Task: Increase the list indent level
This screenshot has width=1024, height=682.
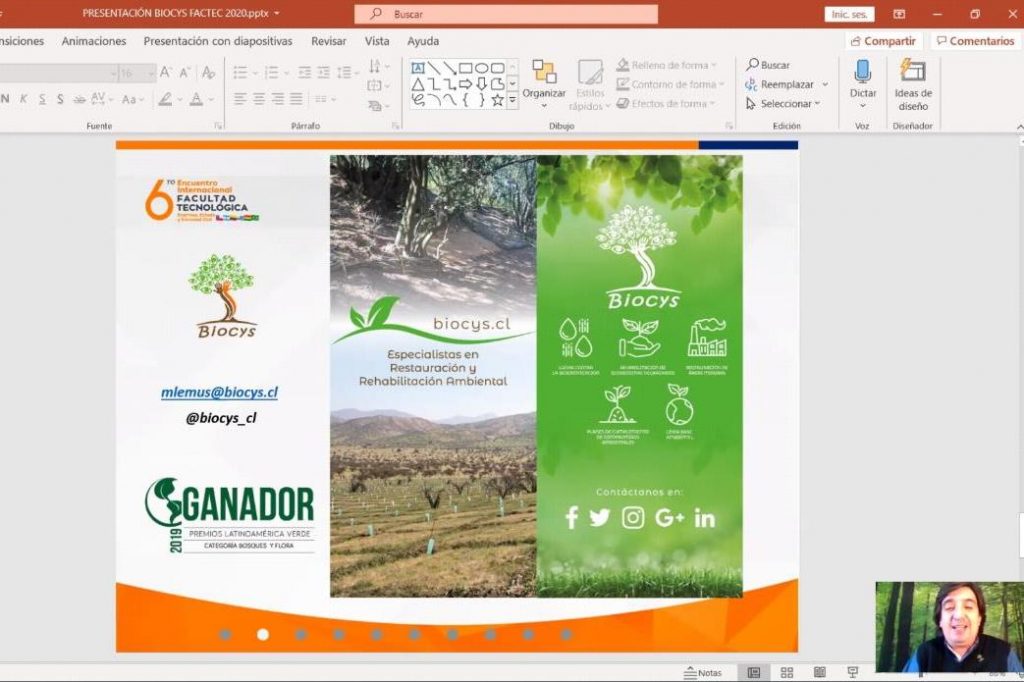Action: pos(323,73)
